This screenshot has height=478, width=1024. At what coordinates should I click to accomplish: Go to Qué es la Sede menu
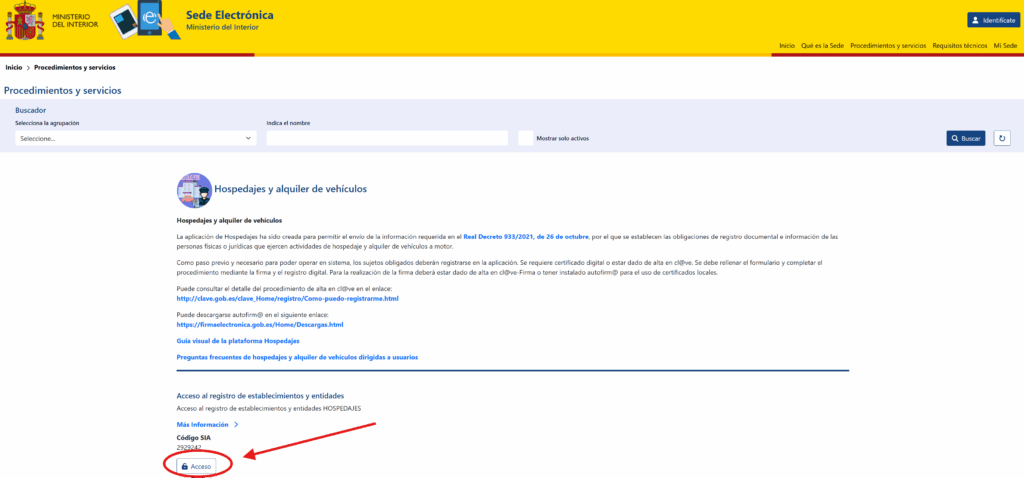[x=822, y=46]
